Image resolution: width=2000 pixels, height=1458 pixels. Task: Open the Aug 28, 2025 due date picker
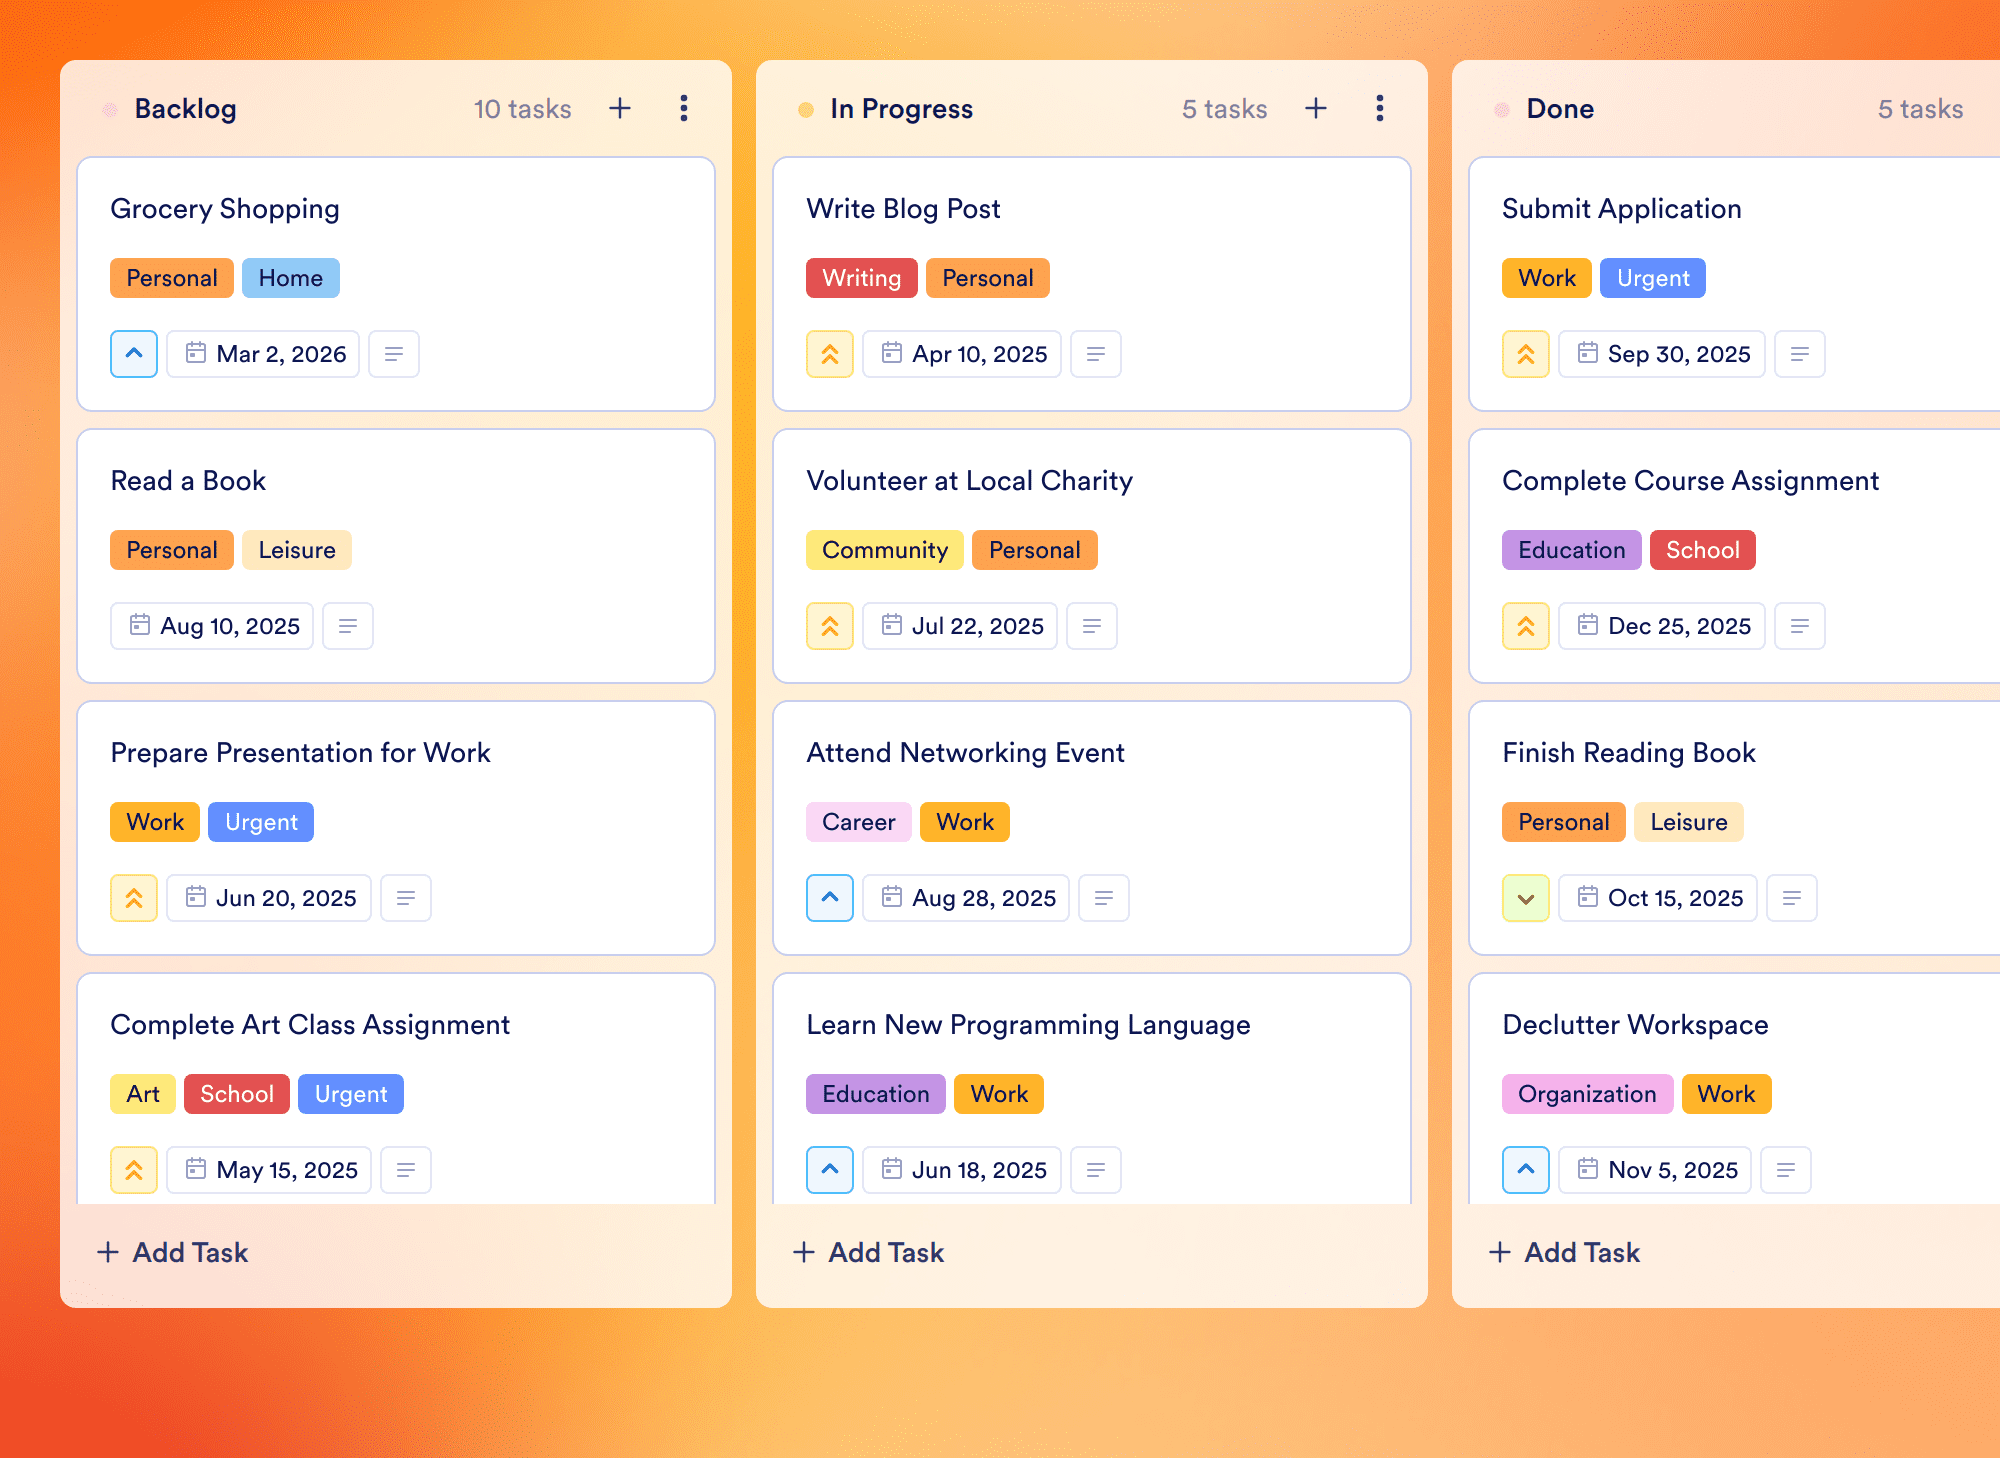pos(966,898)
